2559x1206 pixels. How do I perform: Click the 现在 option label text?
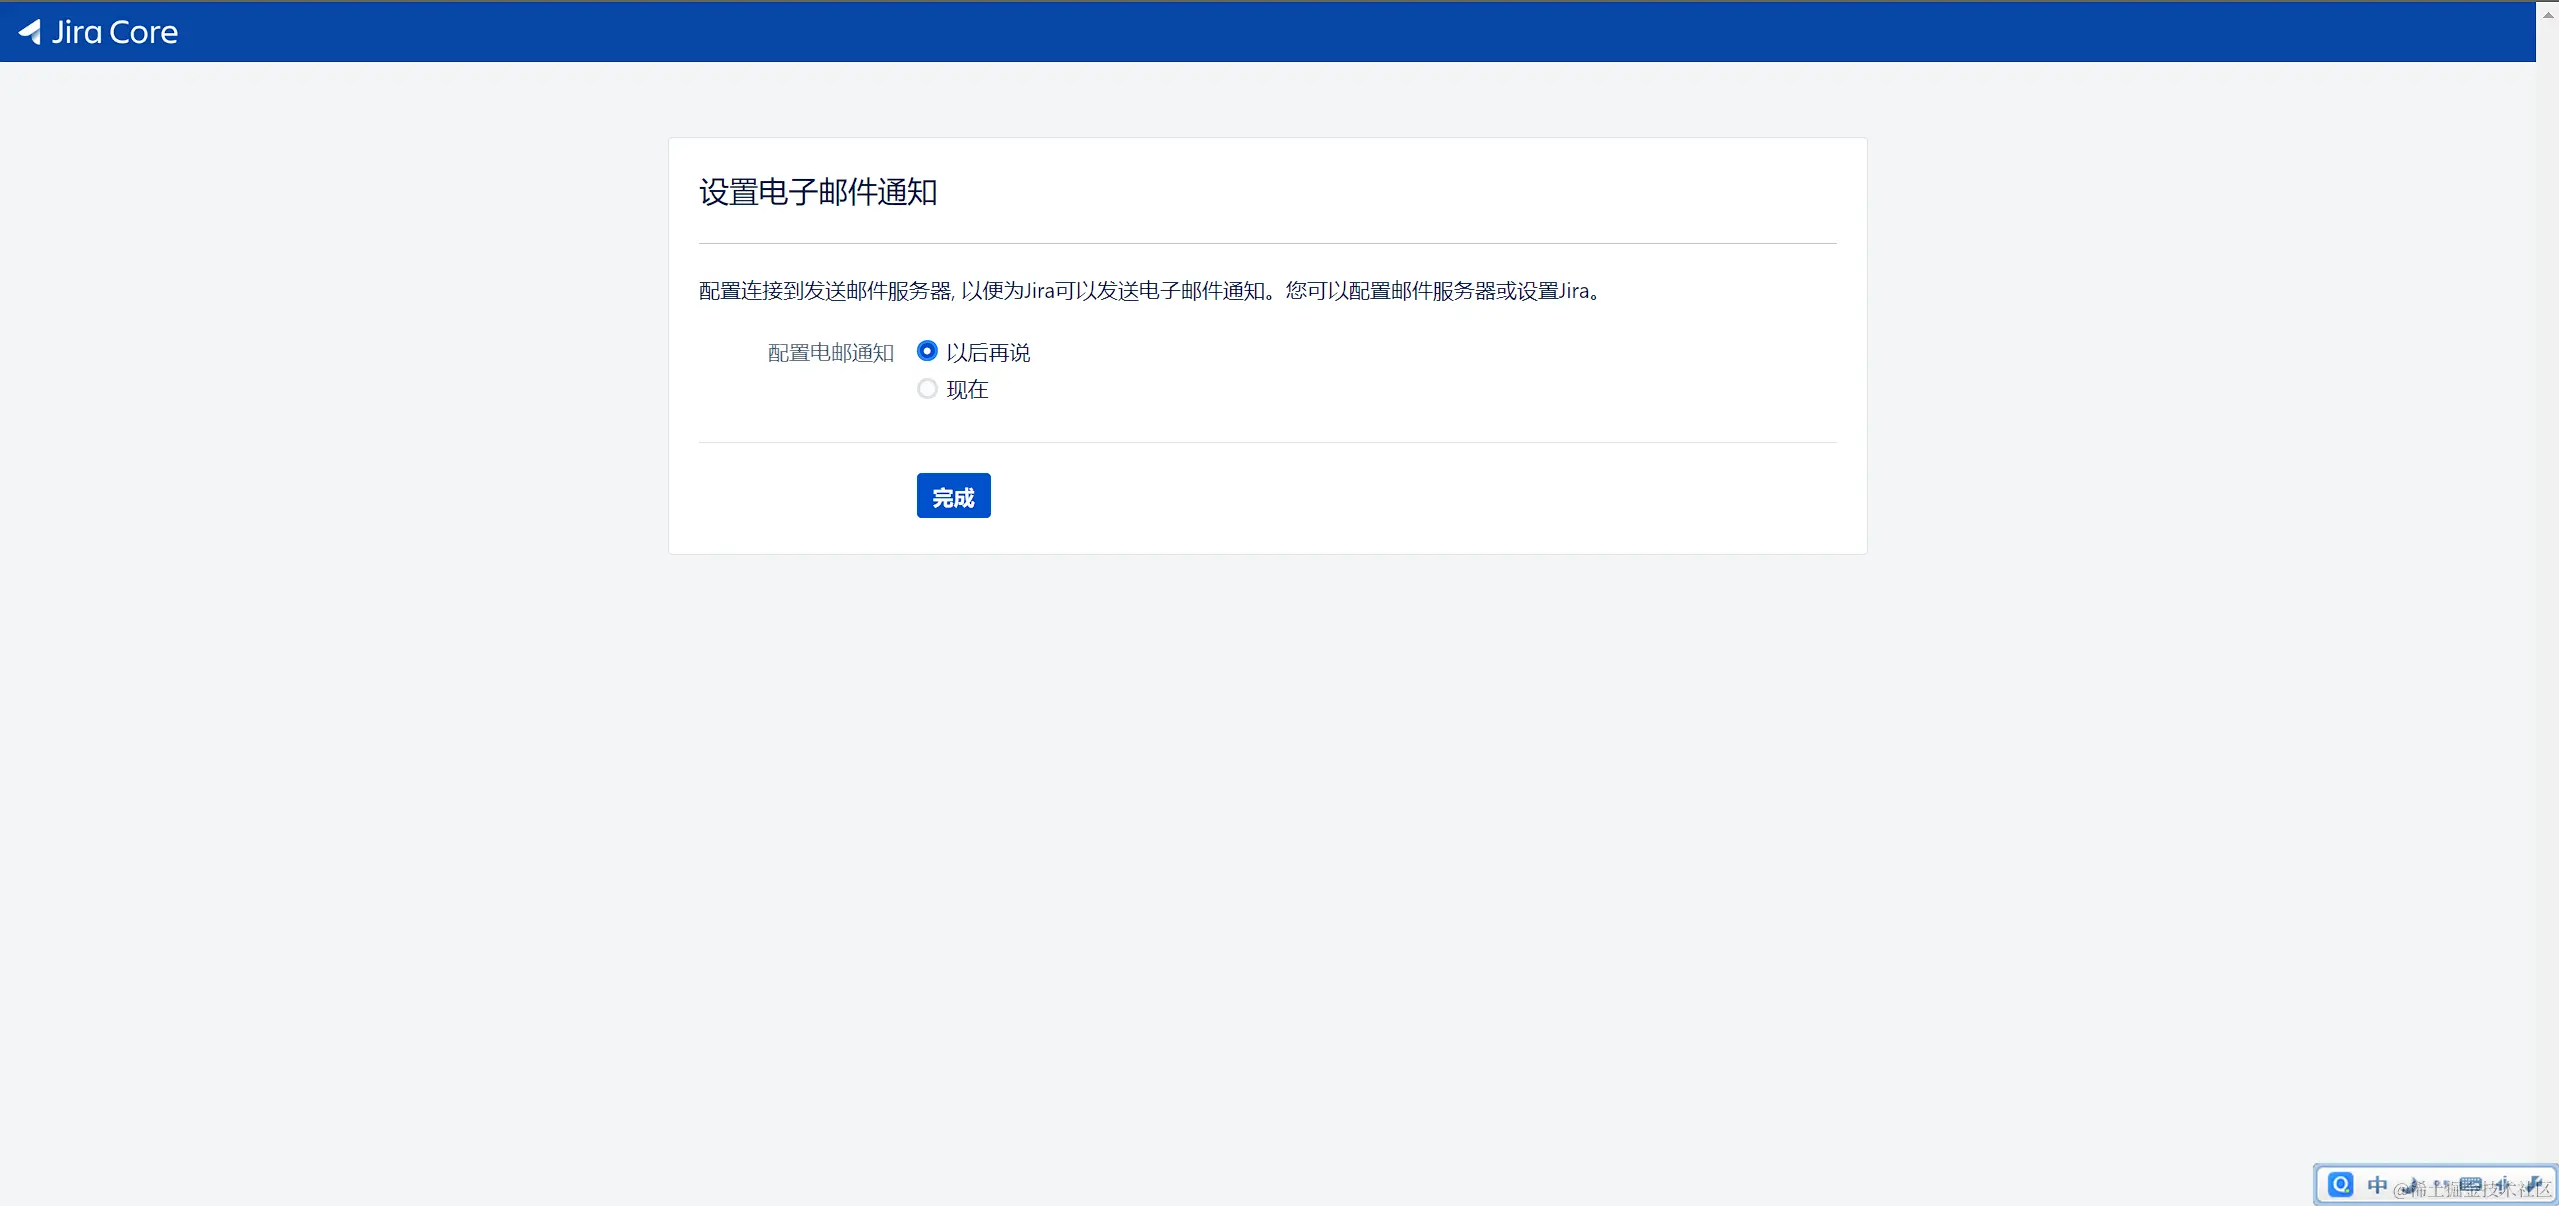(967, 390)
